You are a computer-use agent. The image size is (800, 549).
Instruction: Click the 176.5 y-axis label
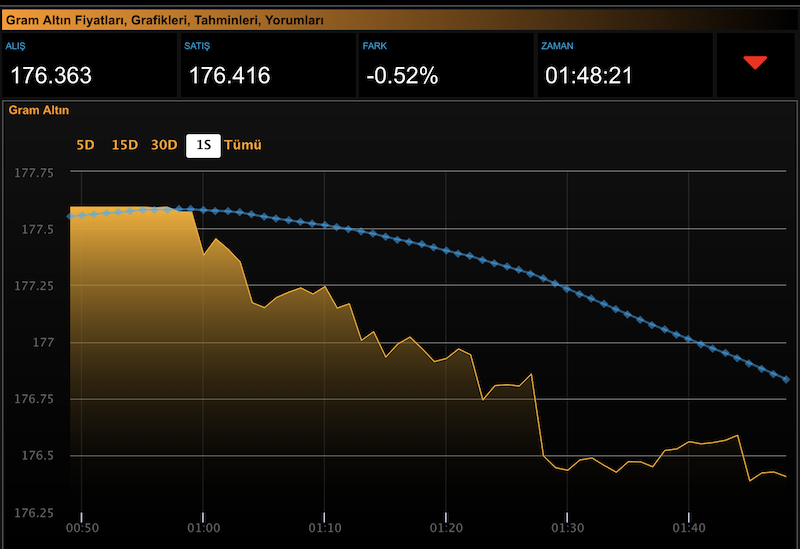(x=37, y=455)
